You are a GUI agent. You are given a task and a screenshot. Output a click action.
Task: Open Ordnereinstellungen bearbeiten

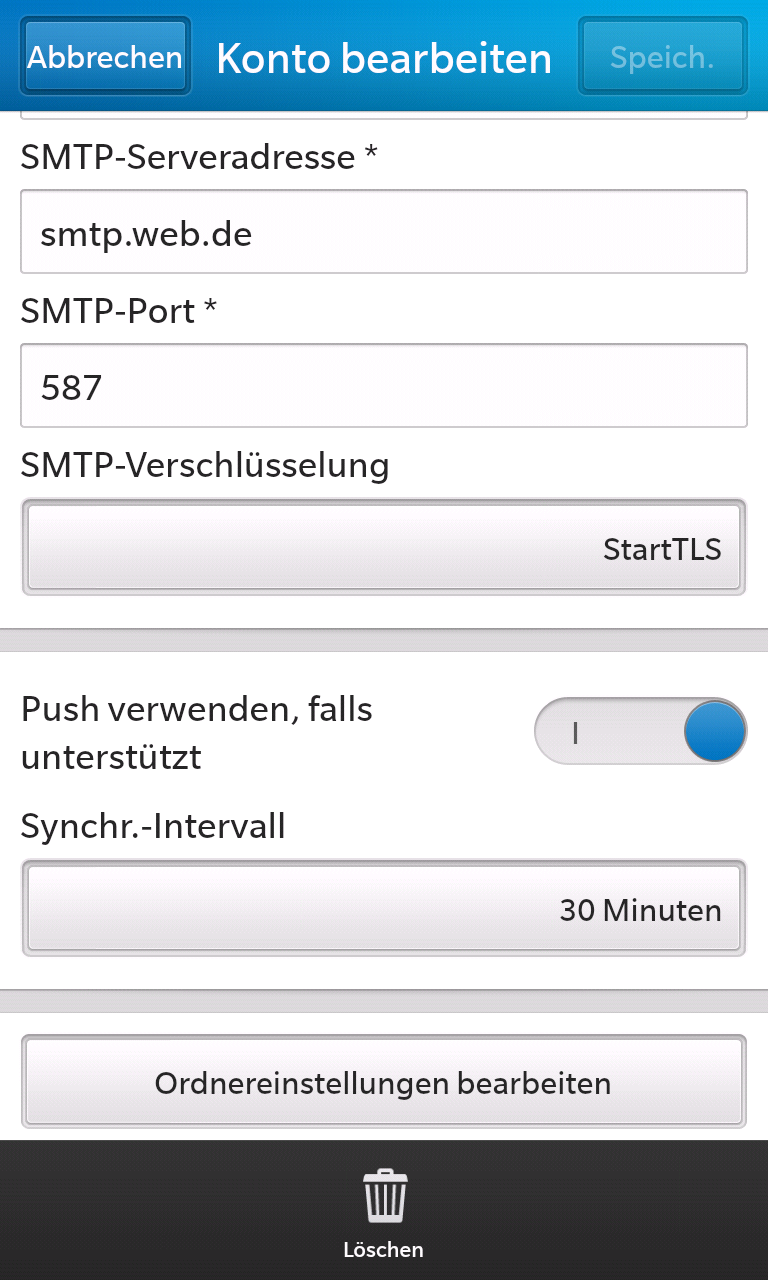(x=384, y=1082)
